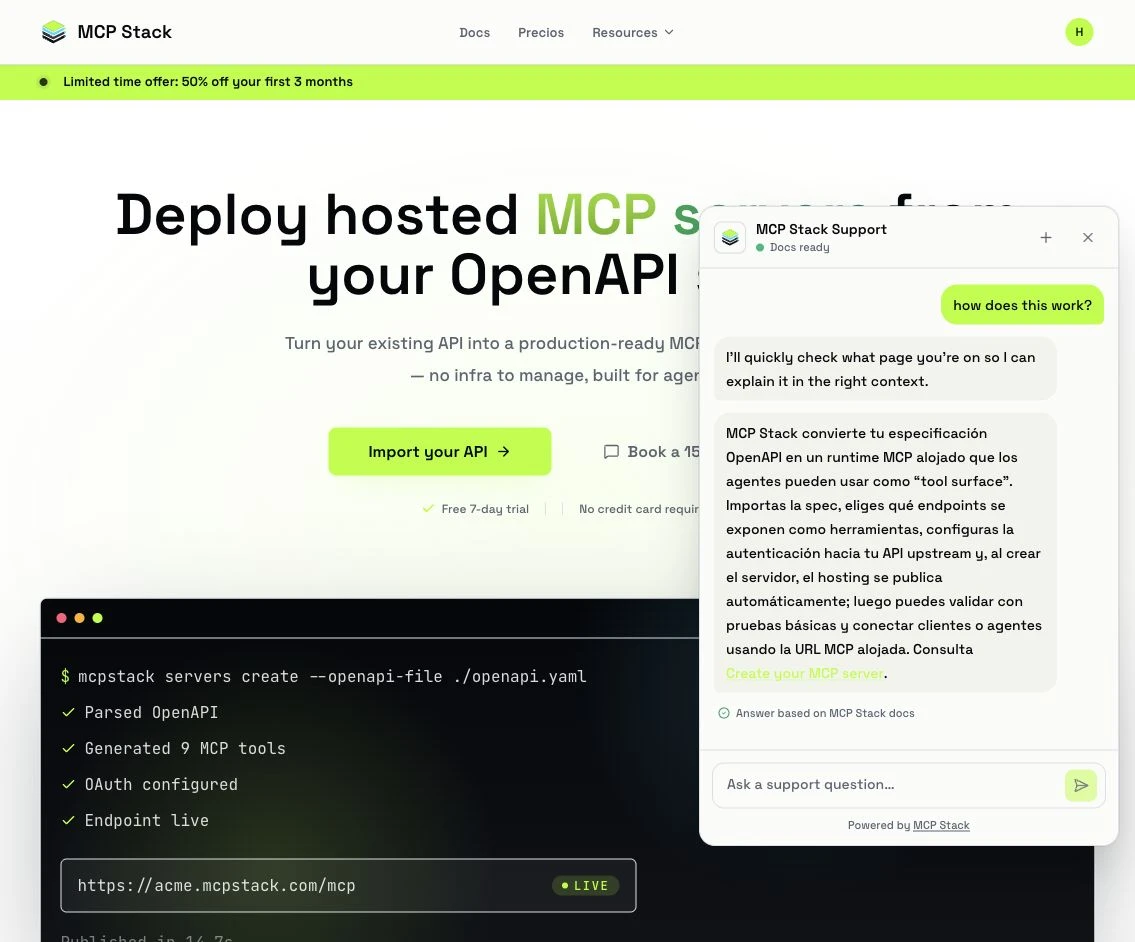Viewport: 1135px width, 942px height.
Task: Click the green dot in terminal window
Action: coord(98,618)
